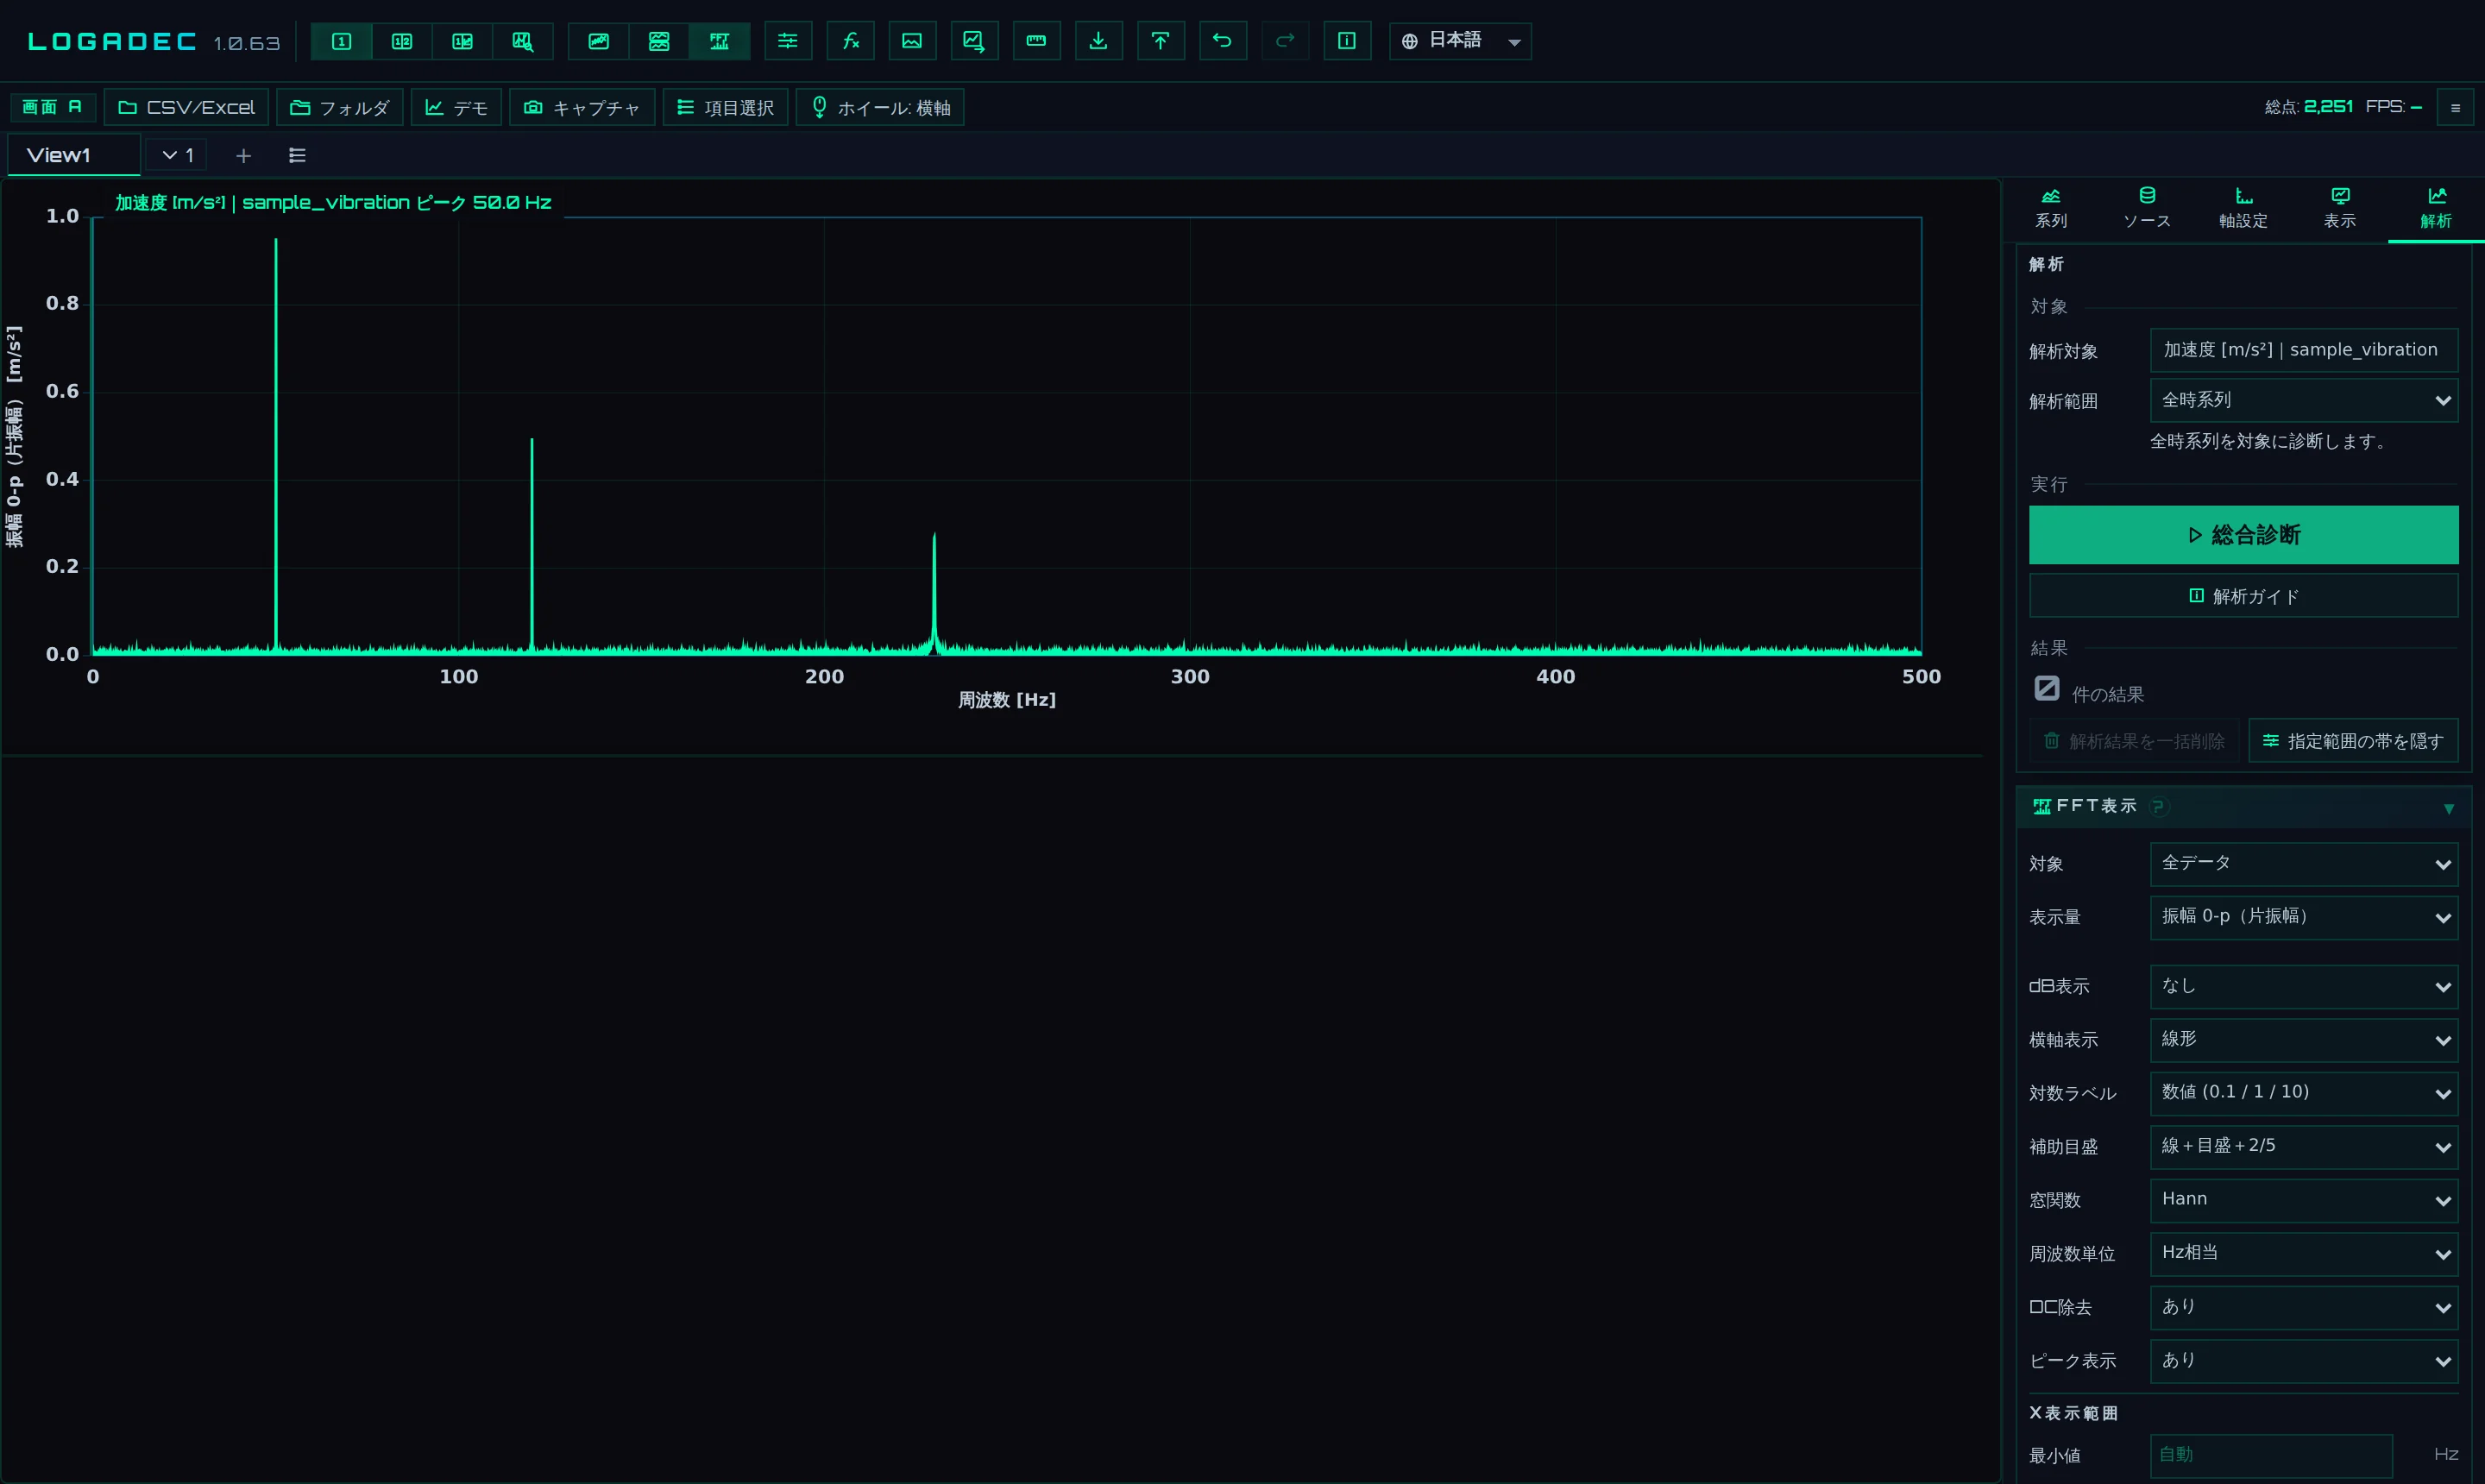The width and height of the screenshot is (2485, 1484).
Task: Switch to the 軸設定 tab
Action: click(x=2243, y=208)
